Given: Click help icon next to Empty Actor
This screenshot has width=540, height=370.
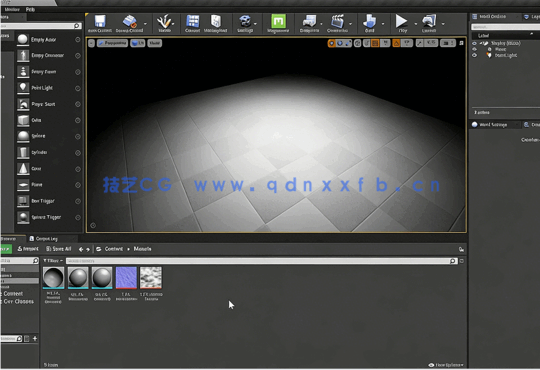Looking at the screenshot, I should tap(78, 40).
